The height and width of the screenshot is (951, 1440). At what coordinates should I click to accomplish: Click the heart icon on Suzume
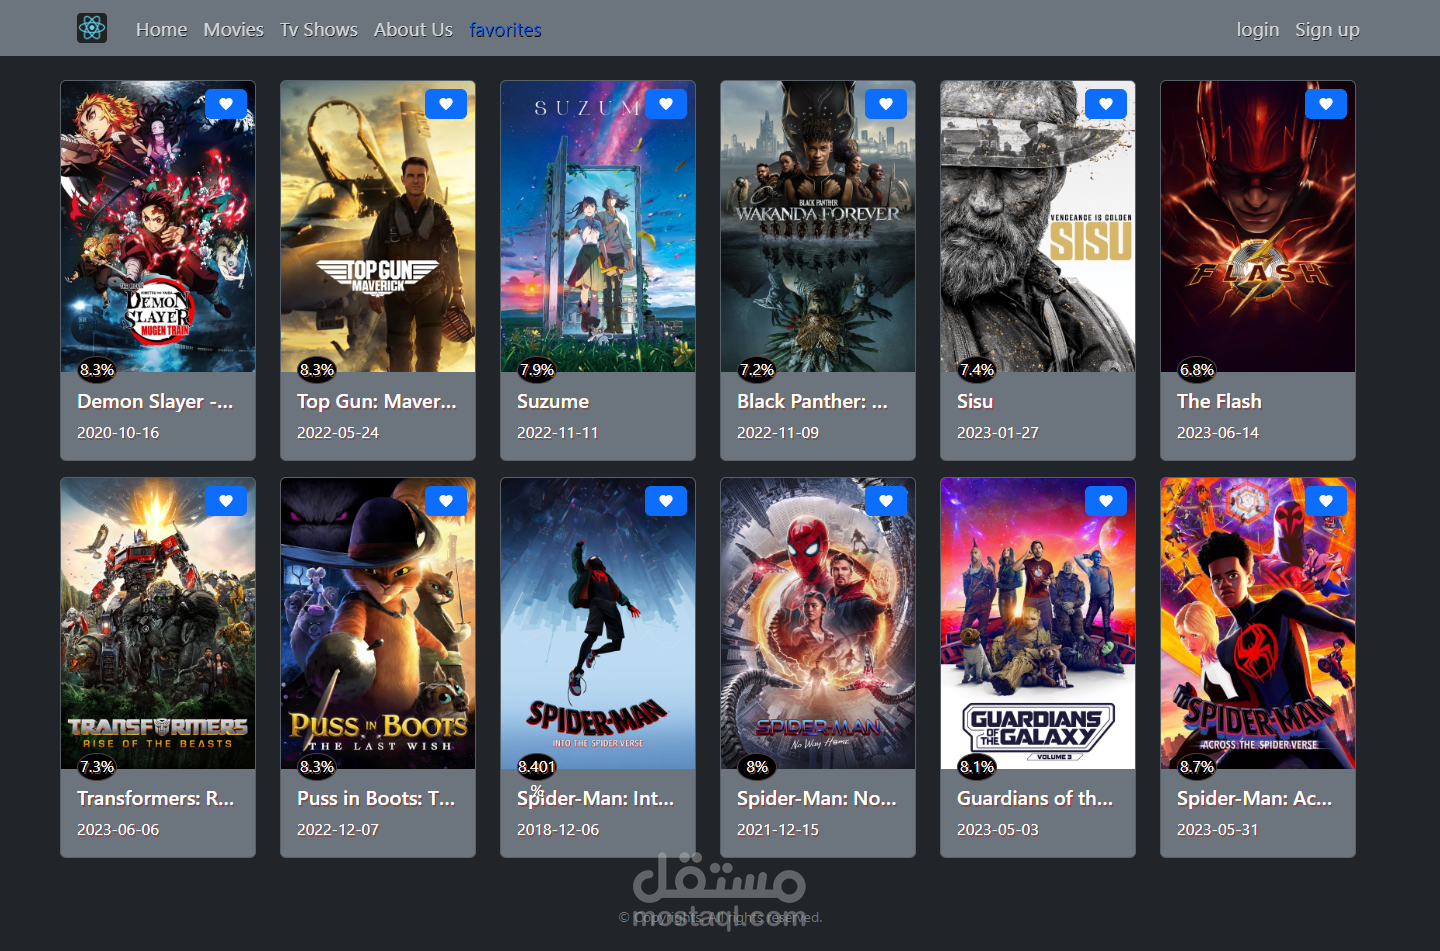point(666,103)
